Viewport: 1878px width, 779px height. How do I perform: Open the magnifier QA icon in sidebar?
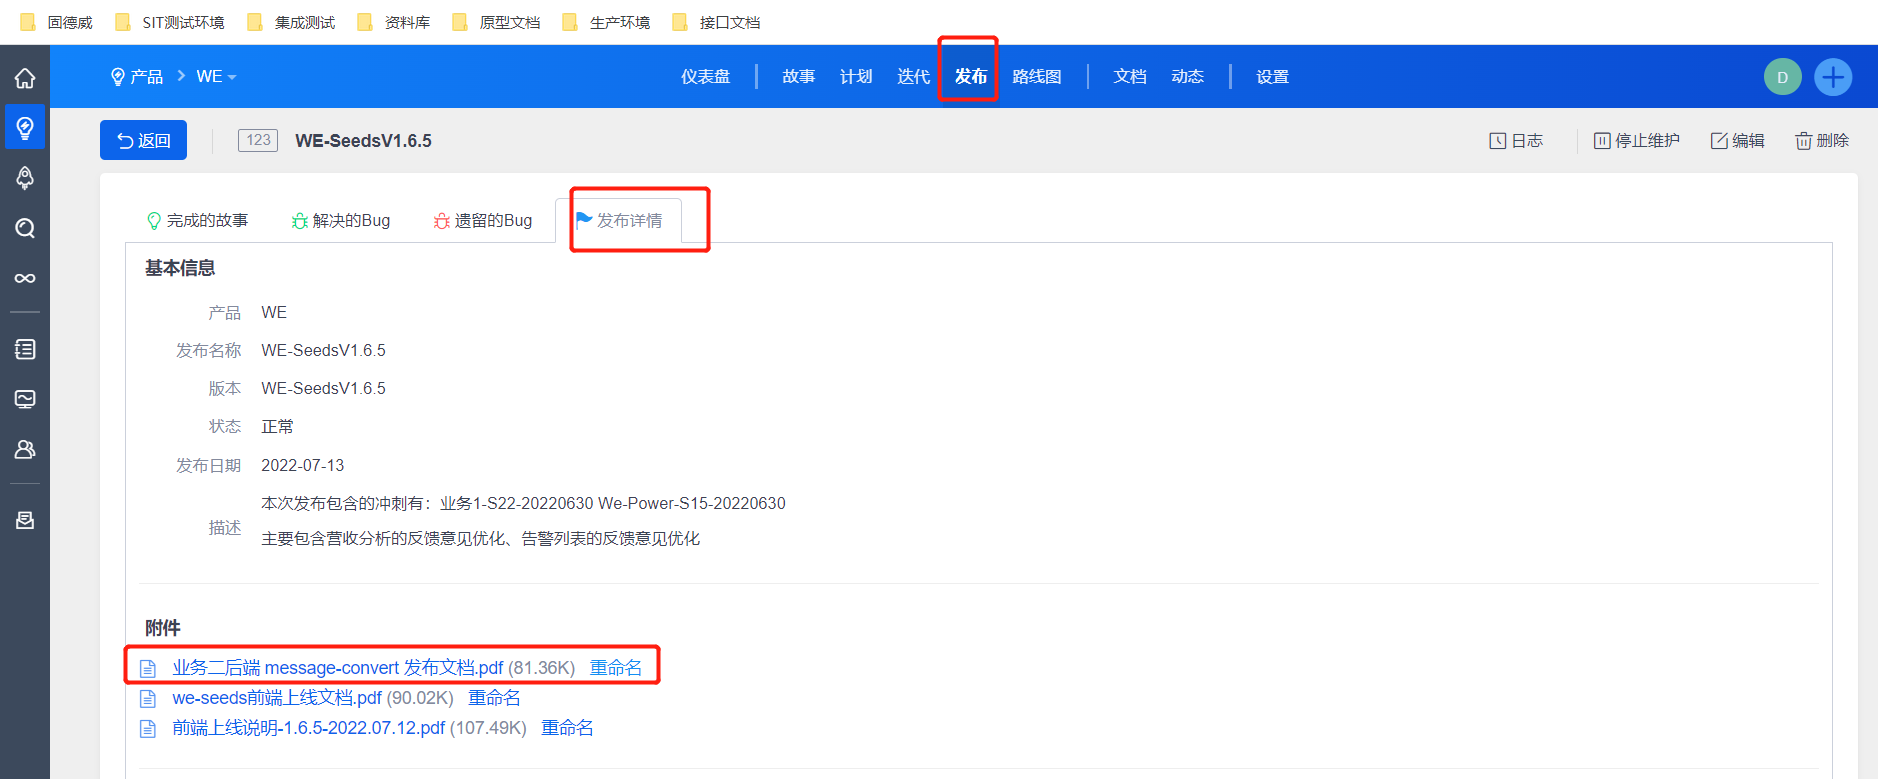[25, 228]
